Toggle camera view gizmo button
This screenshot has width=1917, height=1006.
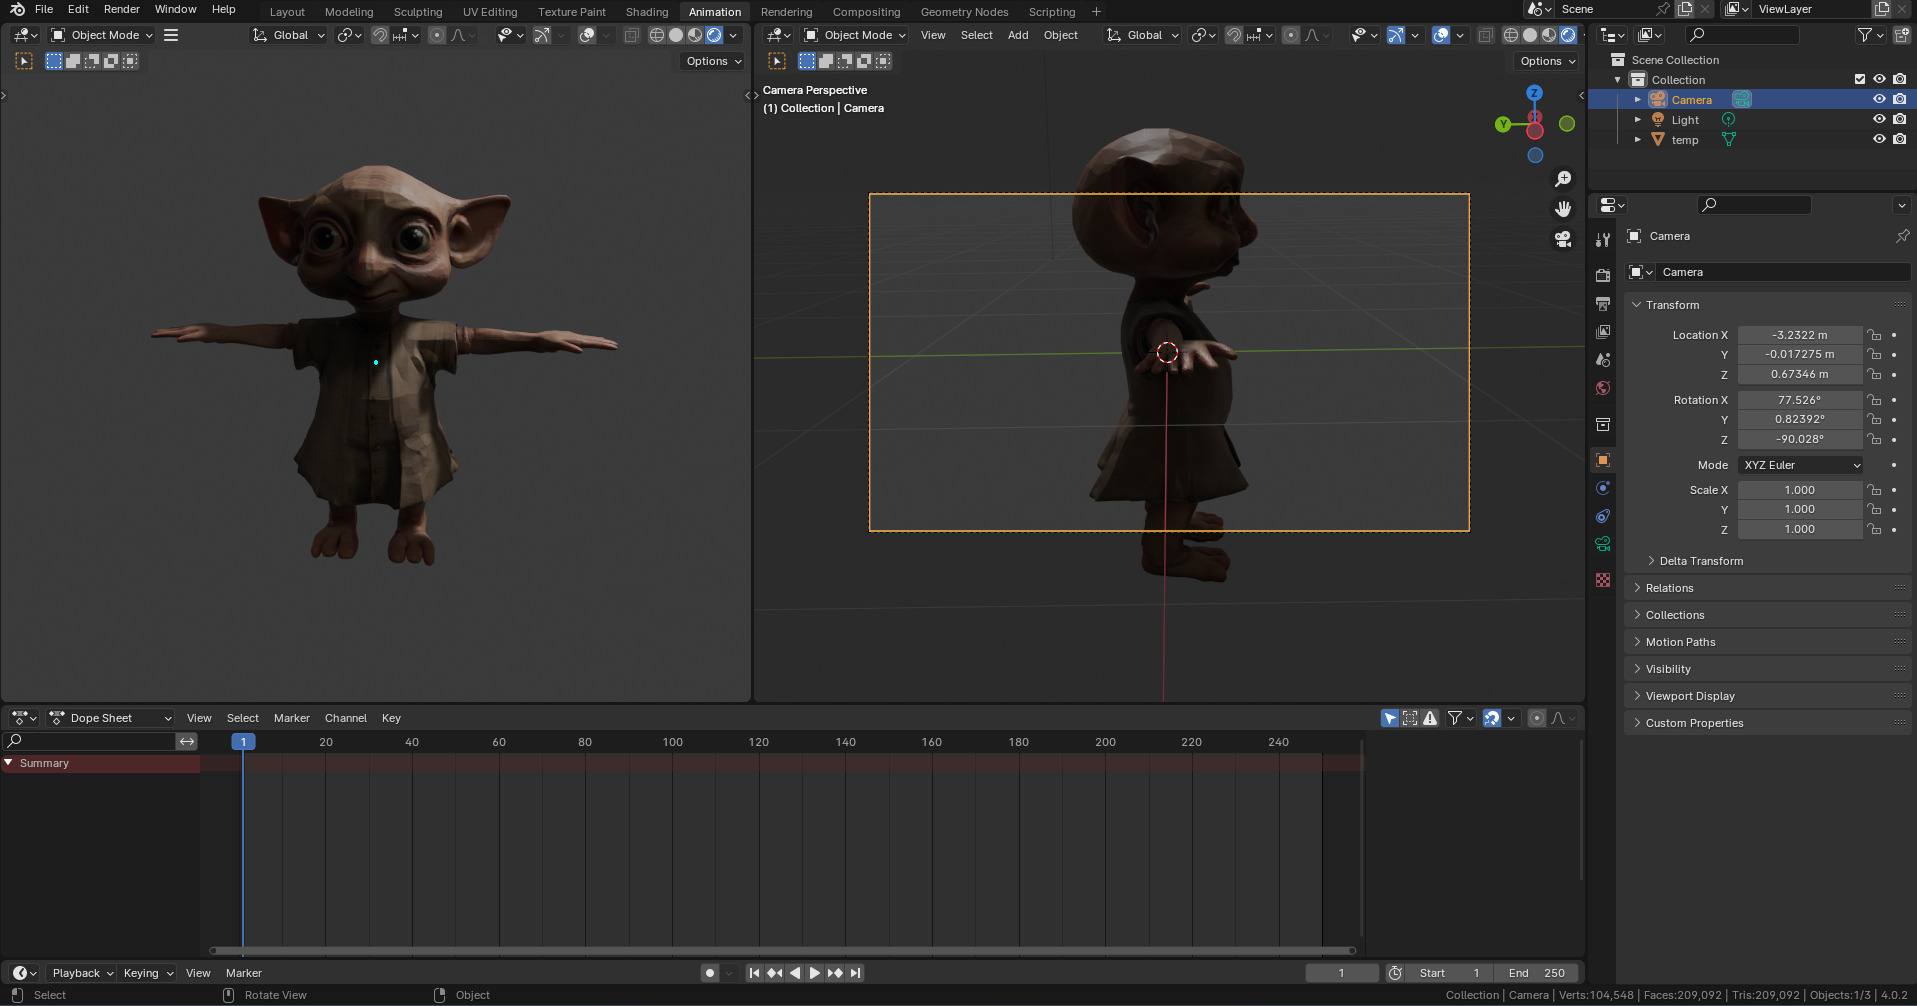(x=1563, y=239)
